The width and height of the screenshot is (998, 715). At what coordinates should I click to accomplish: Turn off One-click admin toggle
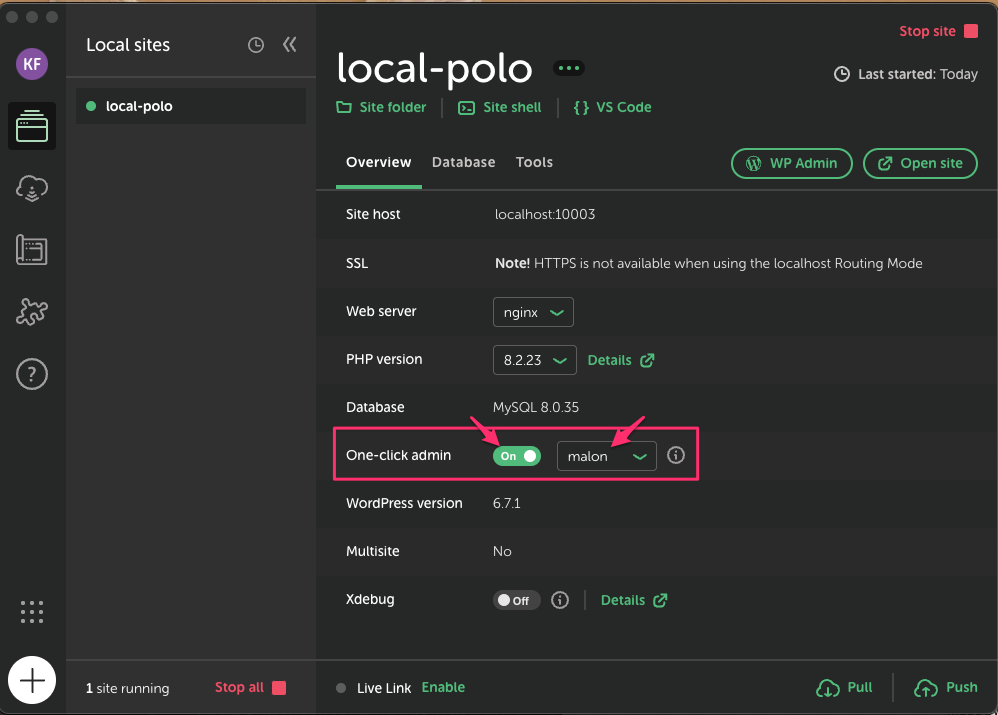(x=516, y=456)
